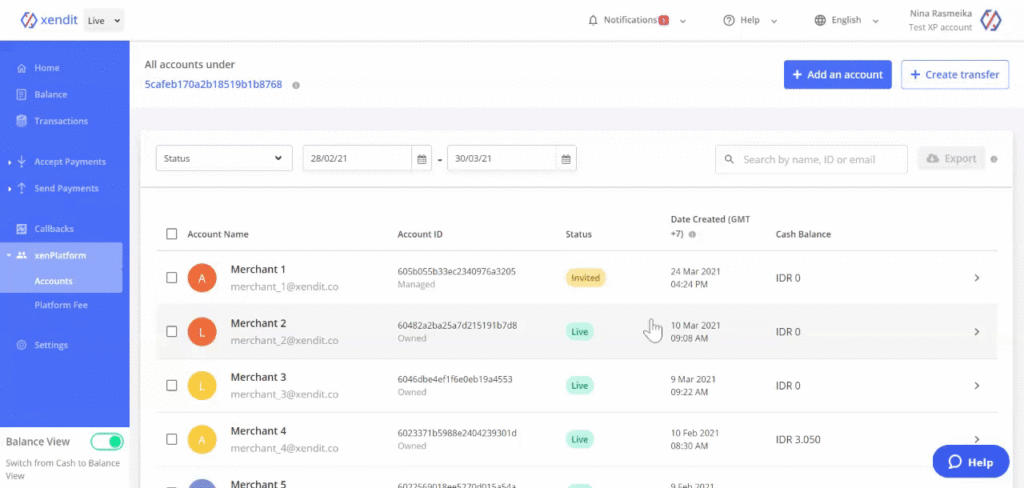Click Merchant 3 avatar circle

(202, 385)
